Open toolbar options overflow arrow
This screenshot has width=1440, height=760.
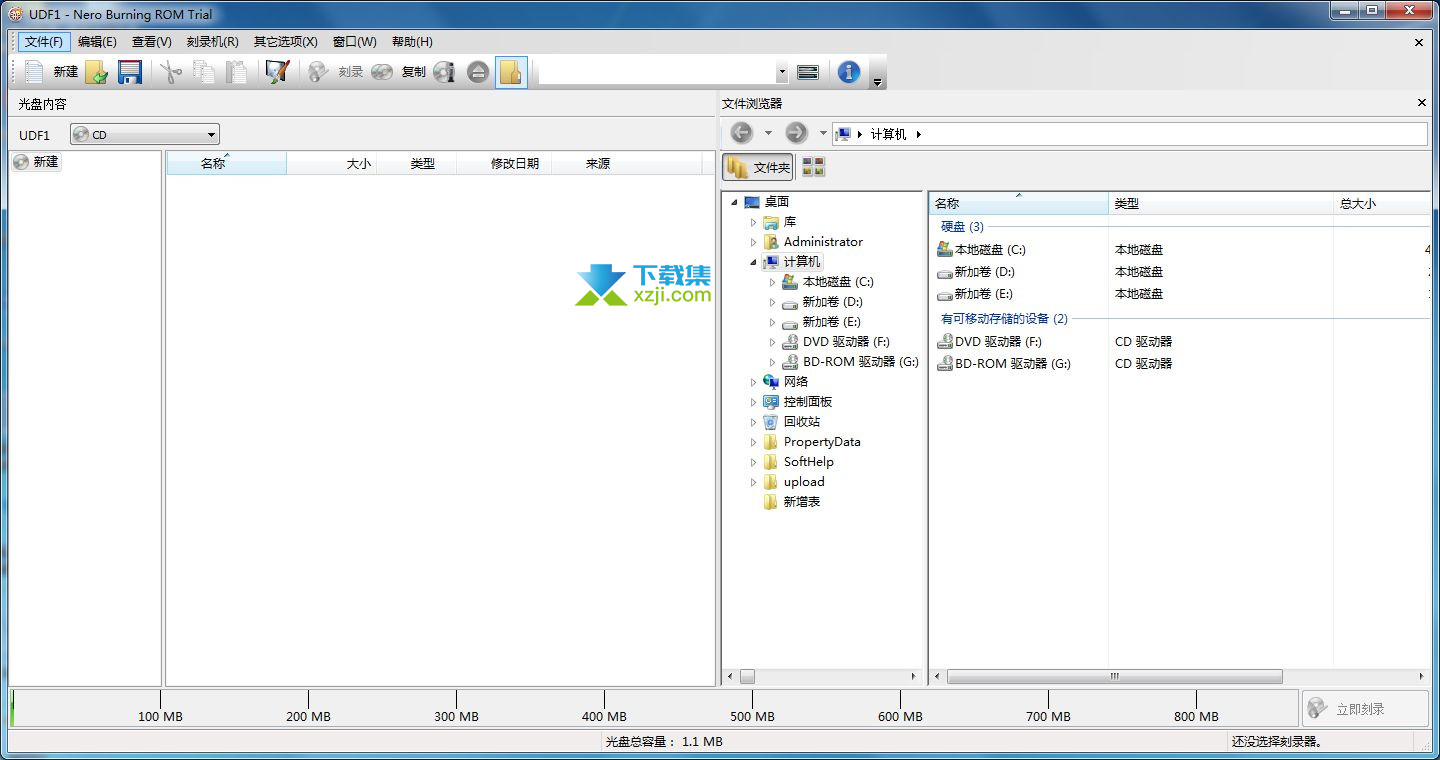coord(877,82)
